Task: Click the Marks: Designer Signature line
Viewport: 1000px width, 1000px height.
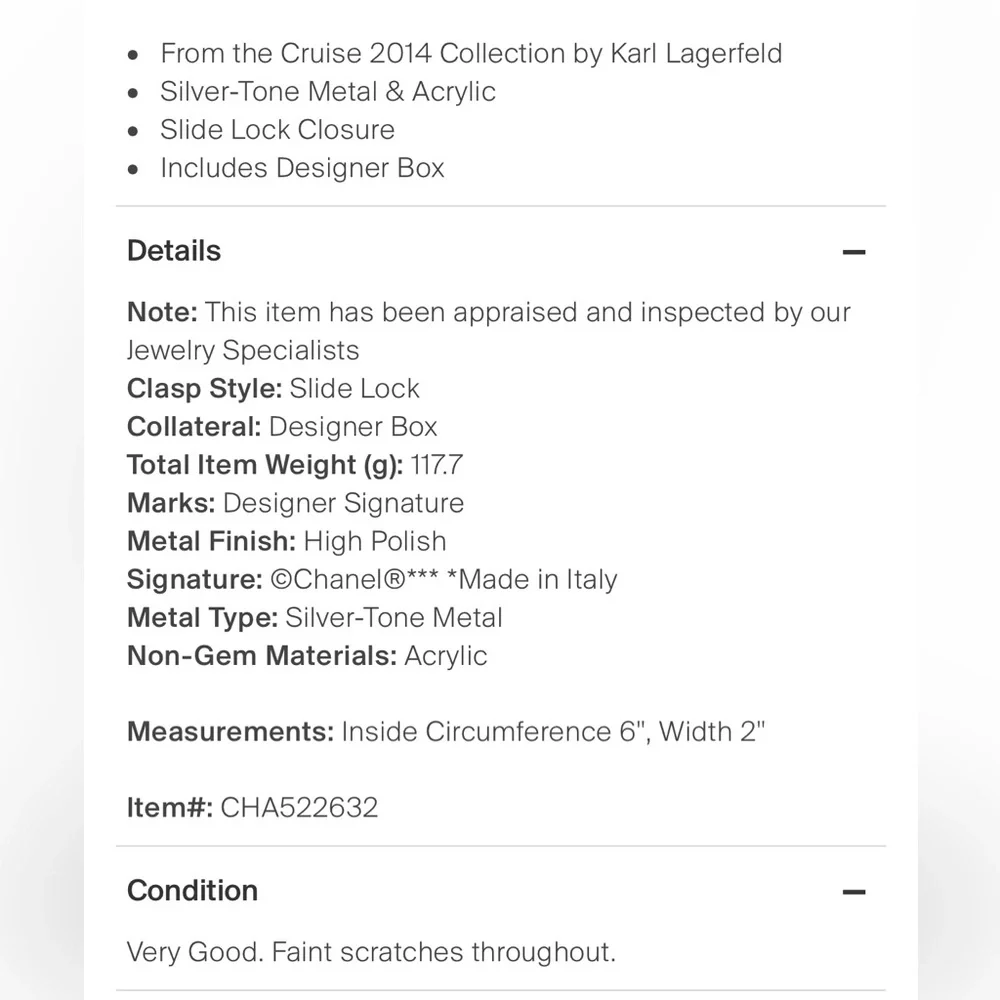Action: click(295, 503)
